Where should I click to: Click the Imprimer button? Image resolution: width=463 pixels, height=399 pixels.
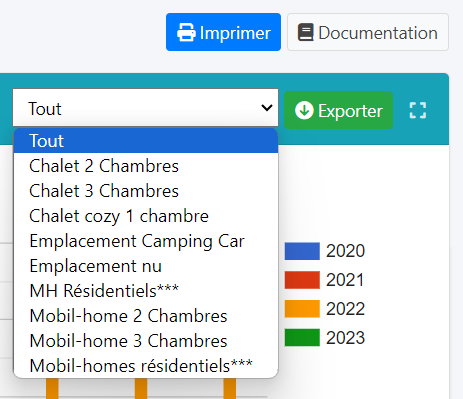(x=223, y=32)
